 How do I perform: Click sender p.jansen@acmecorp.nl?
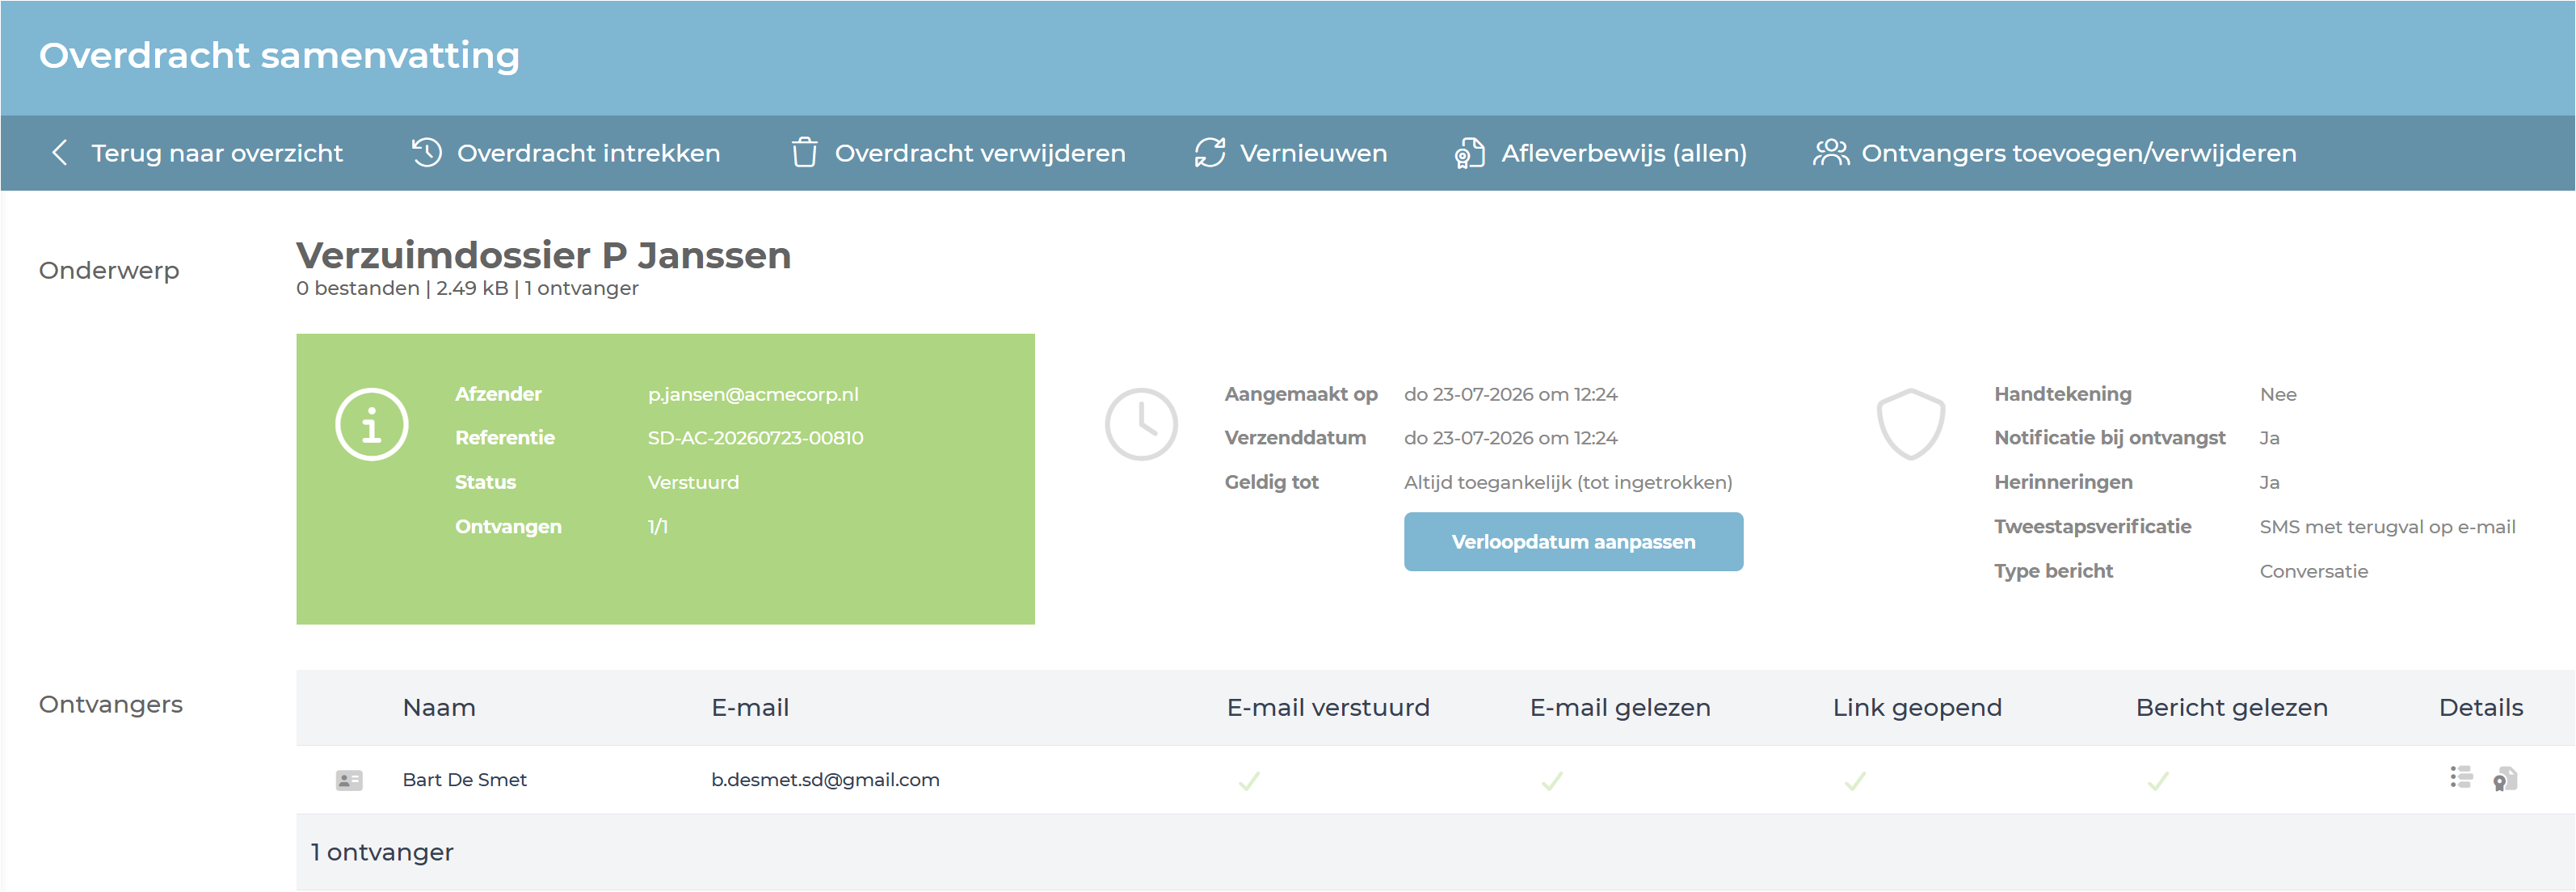coord(753,394)
